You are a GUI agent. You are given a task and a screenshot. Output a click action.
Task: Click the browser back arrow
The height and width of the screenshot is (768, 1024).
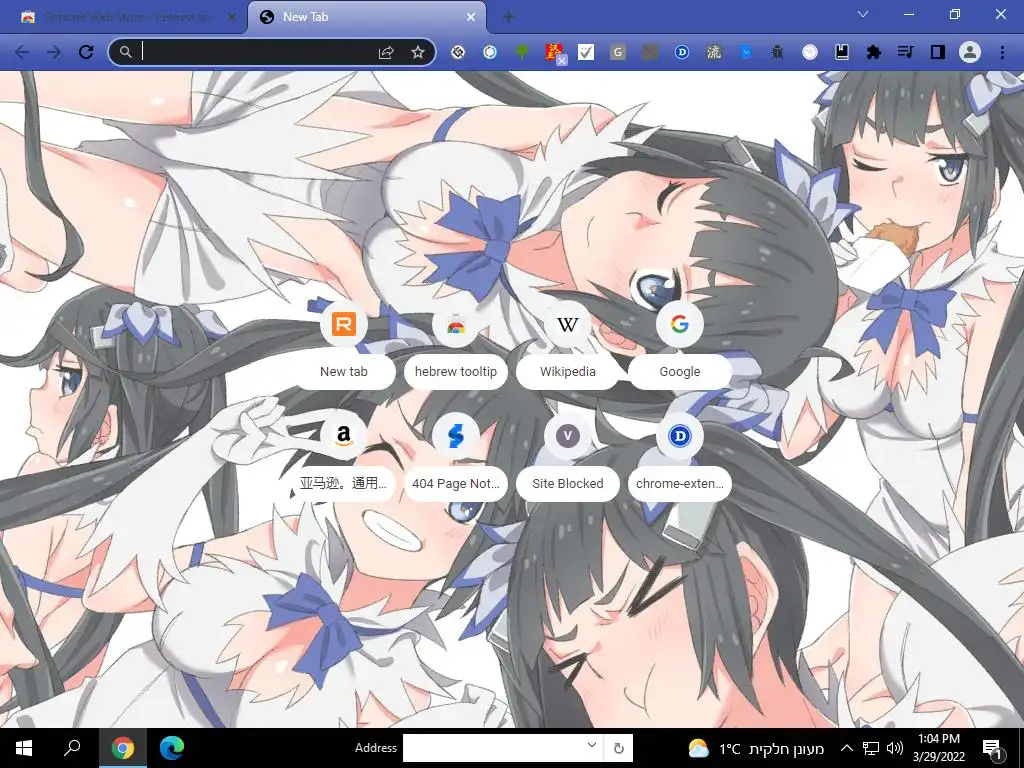[x=22, y=52]
